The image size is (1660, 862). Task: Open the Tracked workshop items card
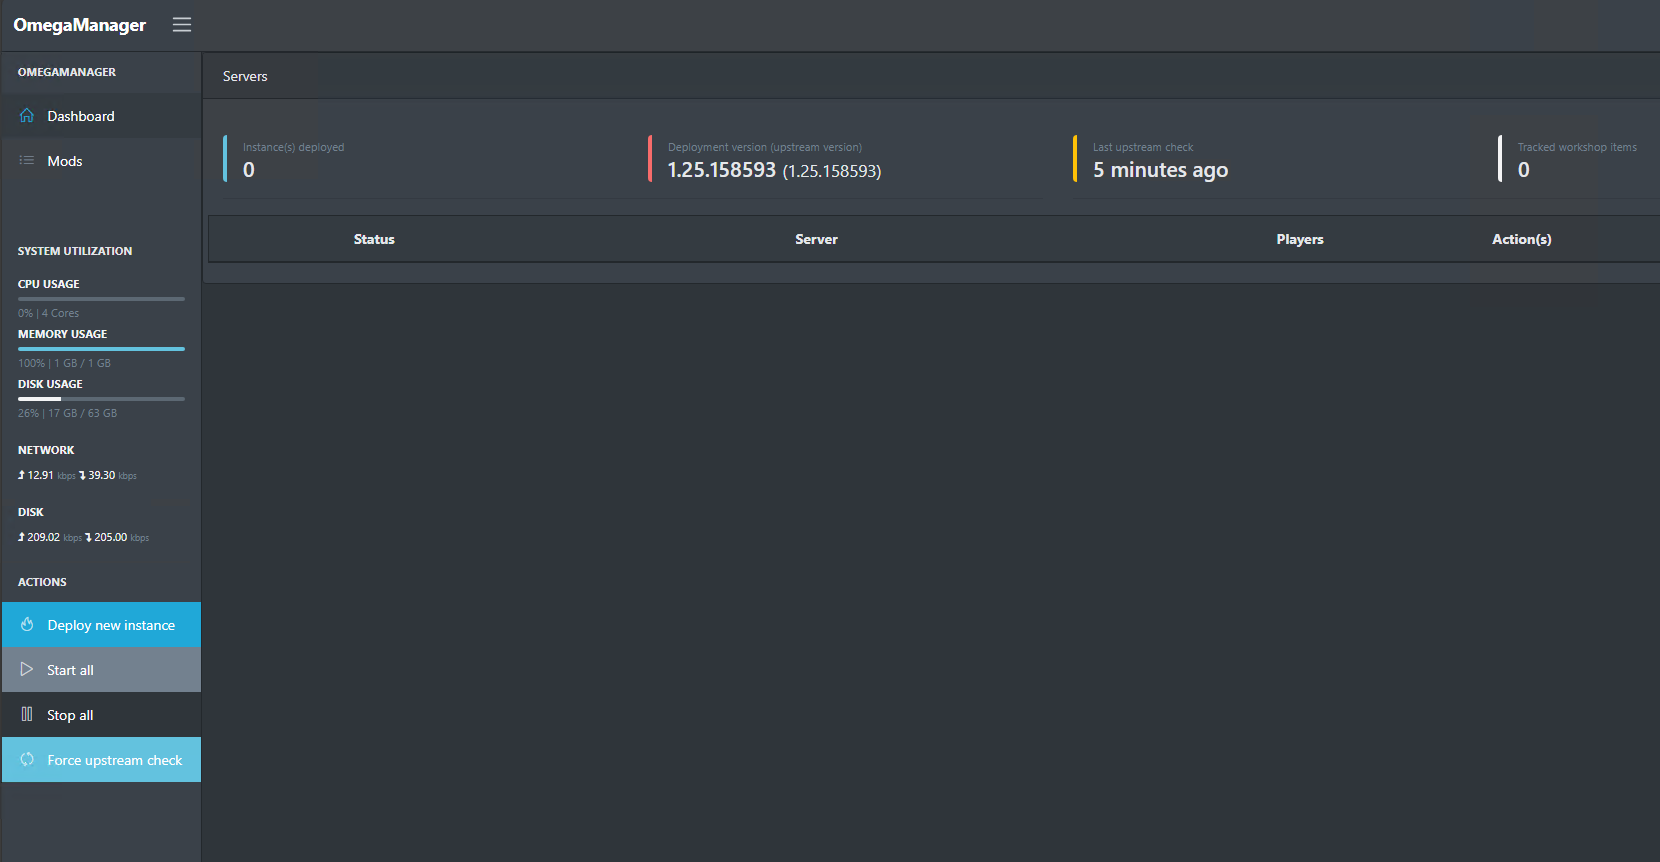click(x=1577, y=159)
